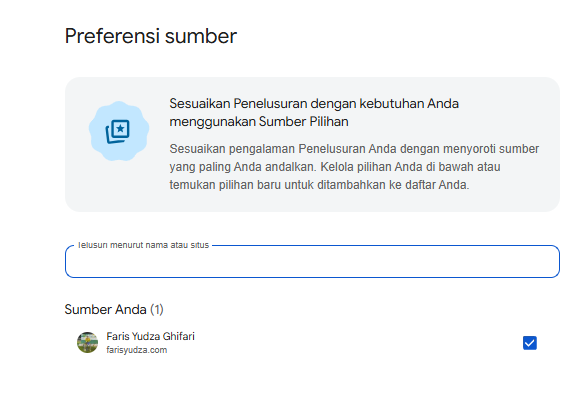Click the line 'temukan pilihan baru untuk ditambahkan'
The width and height of the screenshot is (571, 408).
(x=319, y=185)
